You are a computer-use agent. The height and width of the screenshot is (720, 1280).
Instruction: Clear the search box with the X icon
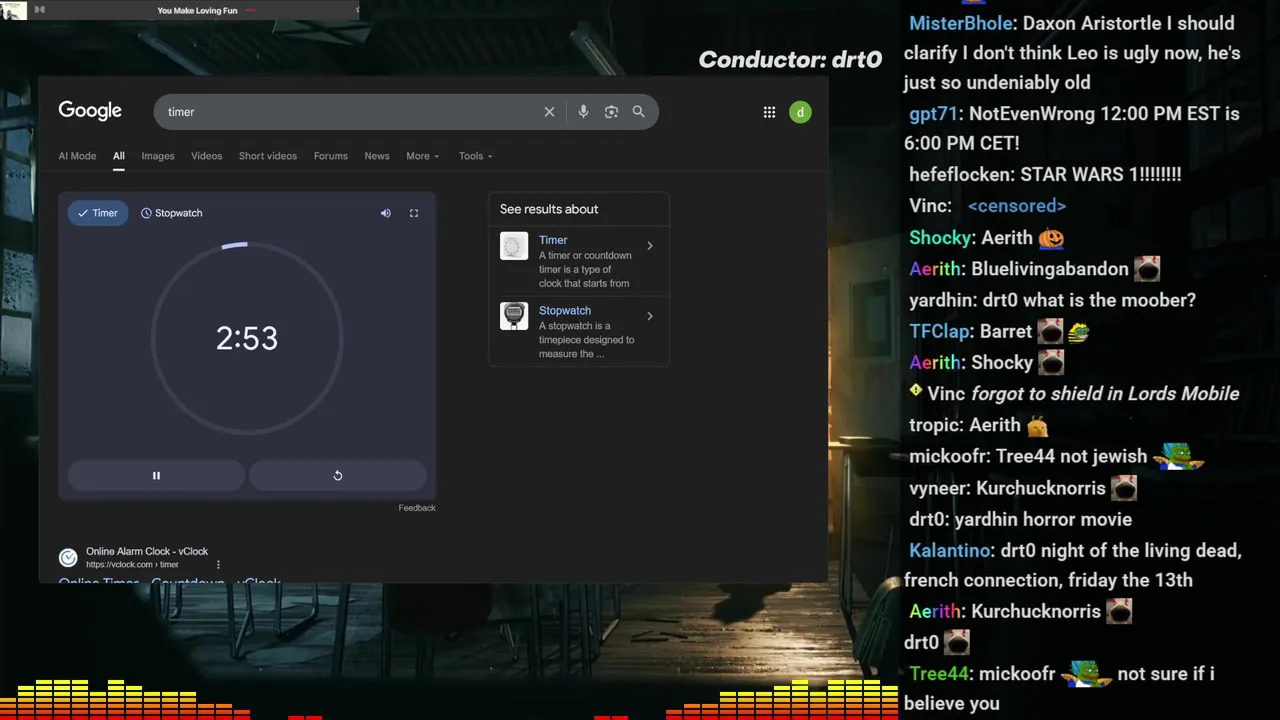pyautogui.click(x=549, y=112)
